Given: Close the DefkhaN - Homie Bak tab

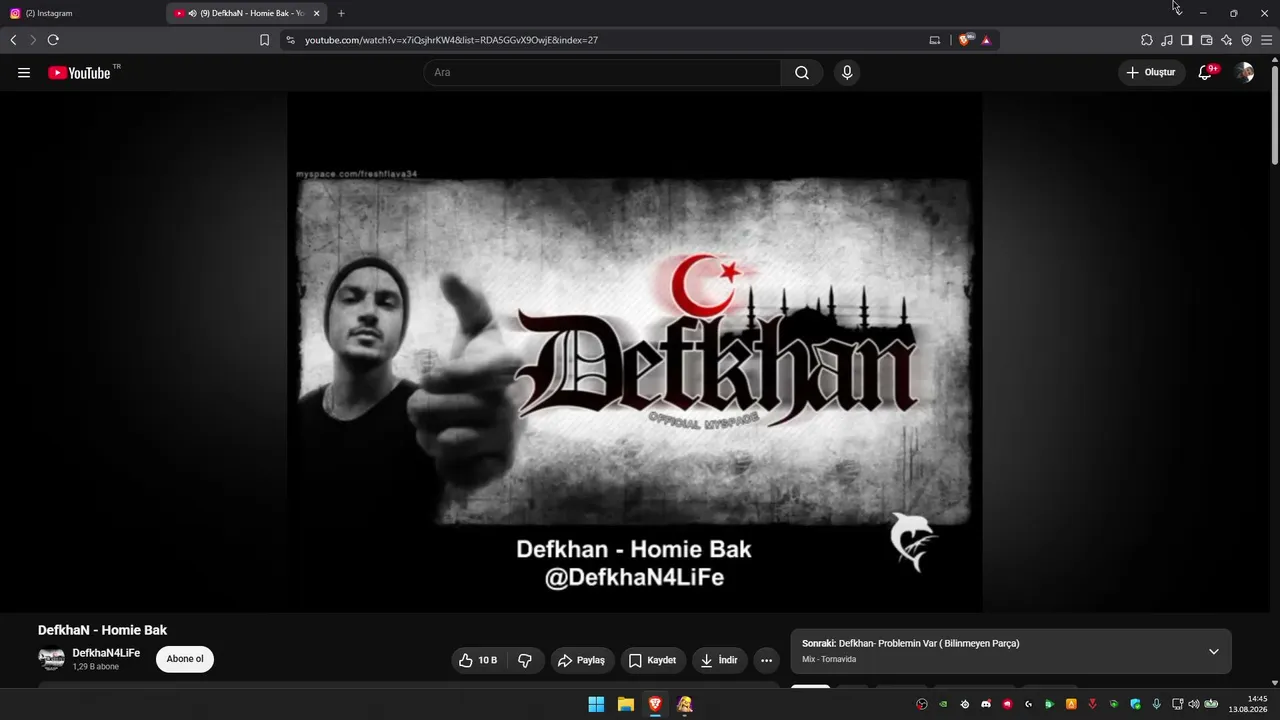Looking at the screenshot, I should point(316,13).
